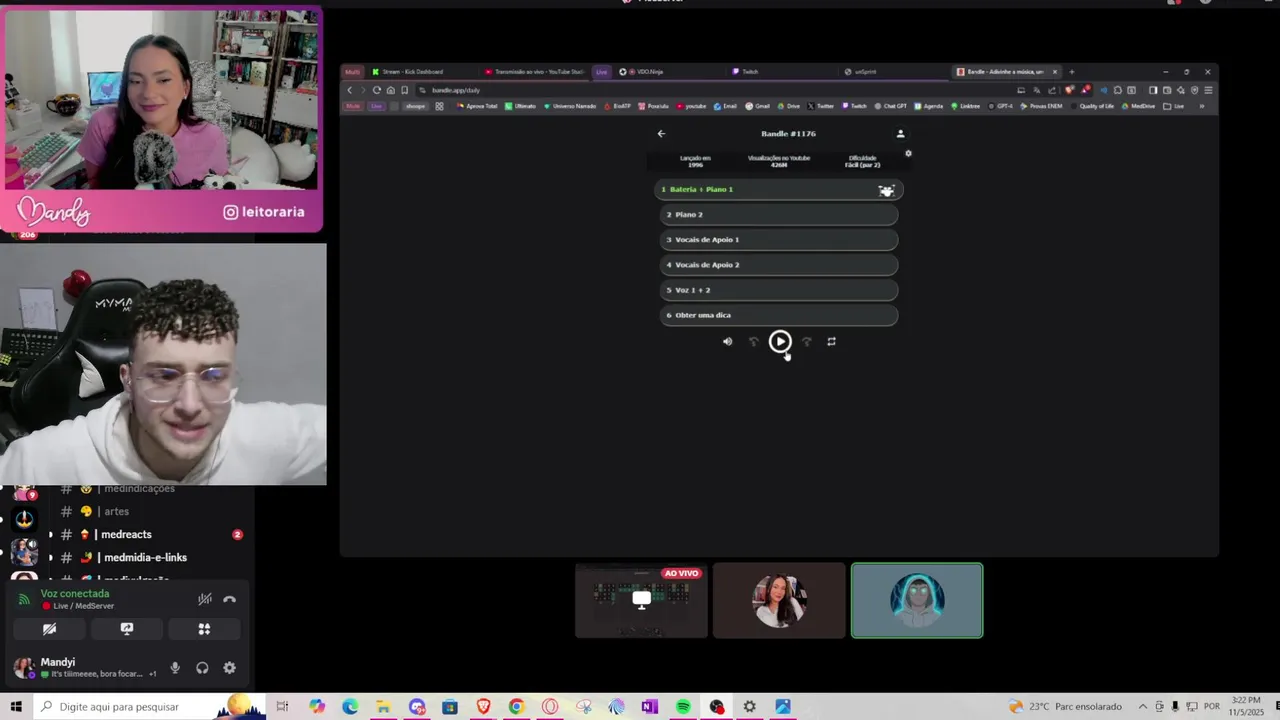Click 'Voz conectada' connection status
Screen dimensions: 1280x720
click(75, 594)
